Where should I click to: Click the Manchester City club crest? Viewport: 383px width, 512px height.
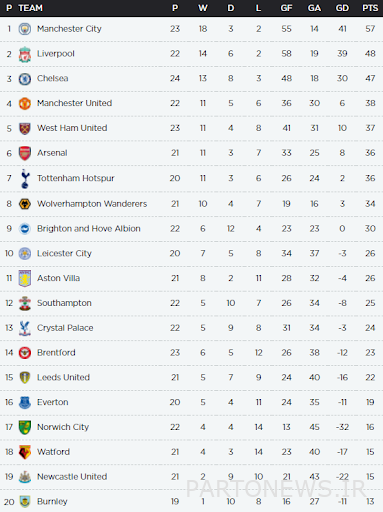point(25,29)
